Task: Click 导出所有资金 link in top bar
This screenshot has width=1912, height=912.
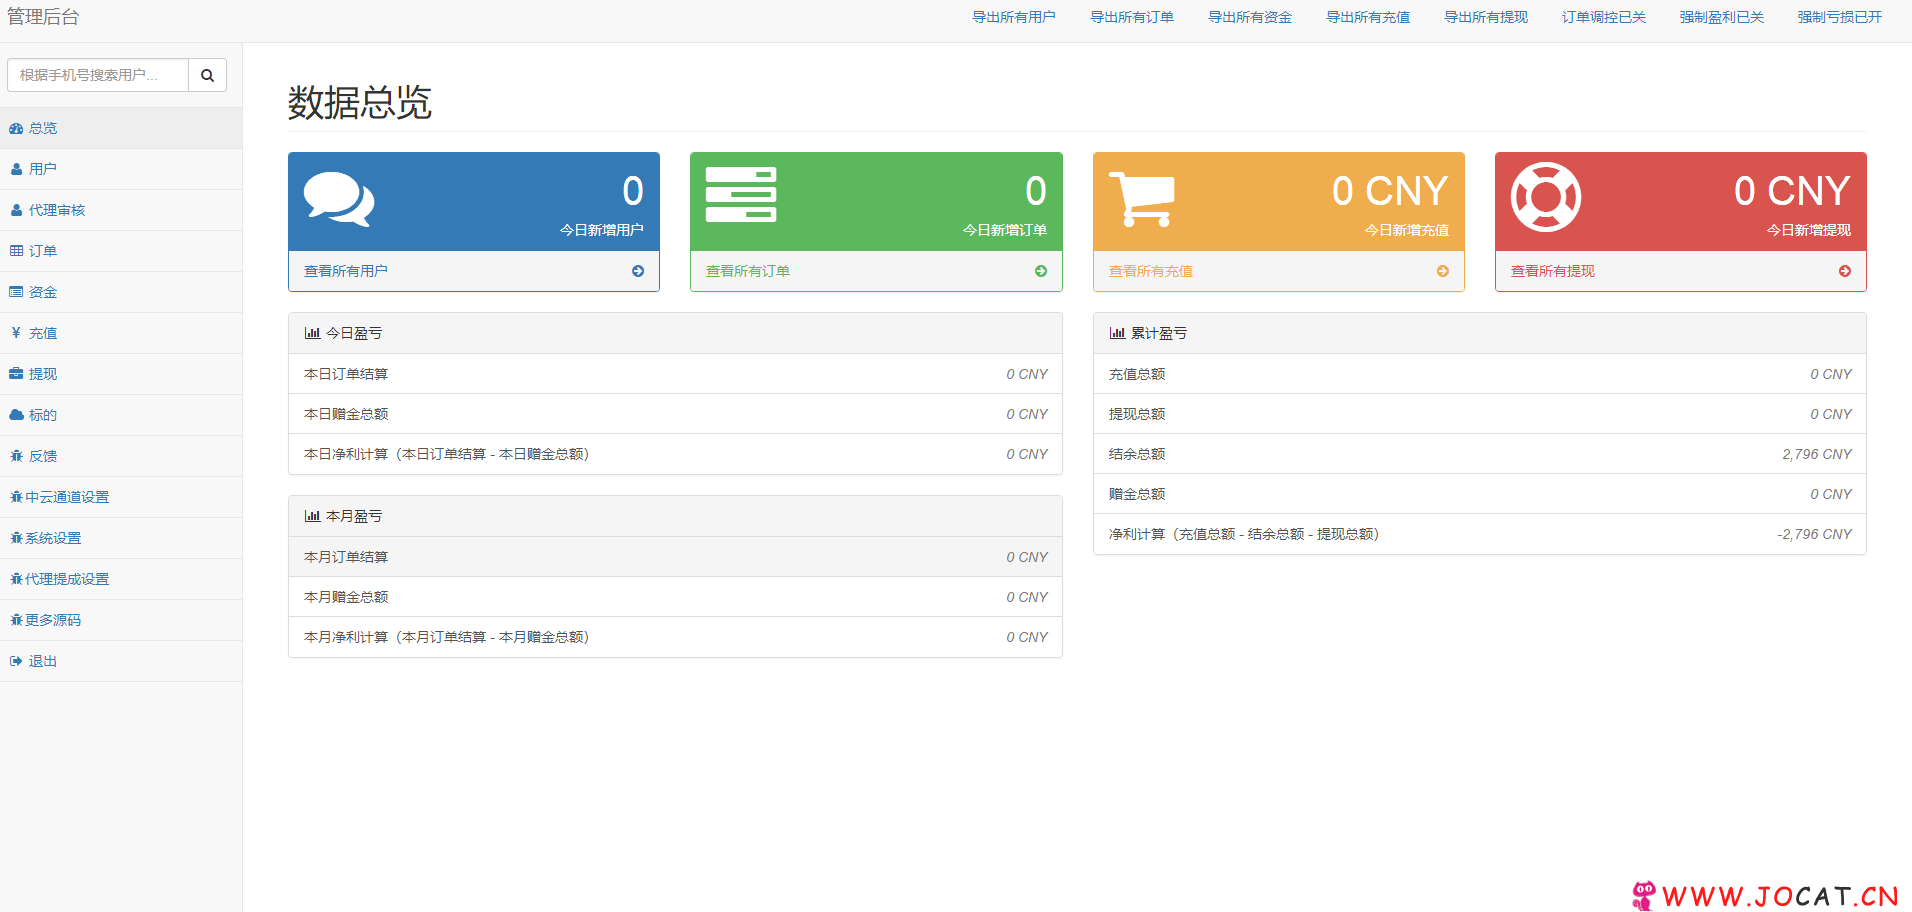Action: (x=1250, y=17)
